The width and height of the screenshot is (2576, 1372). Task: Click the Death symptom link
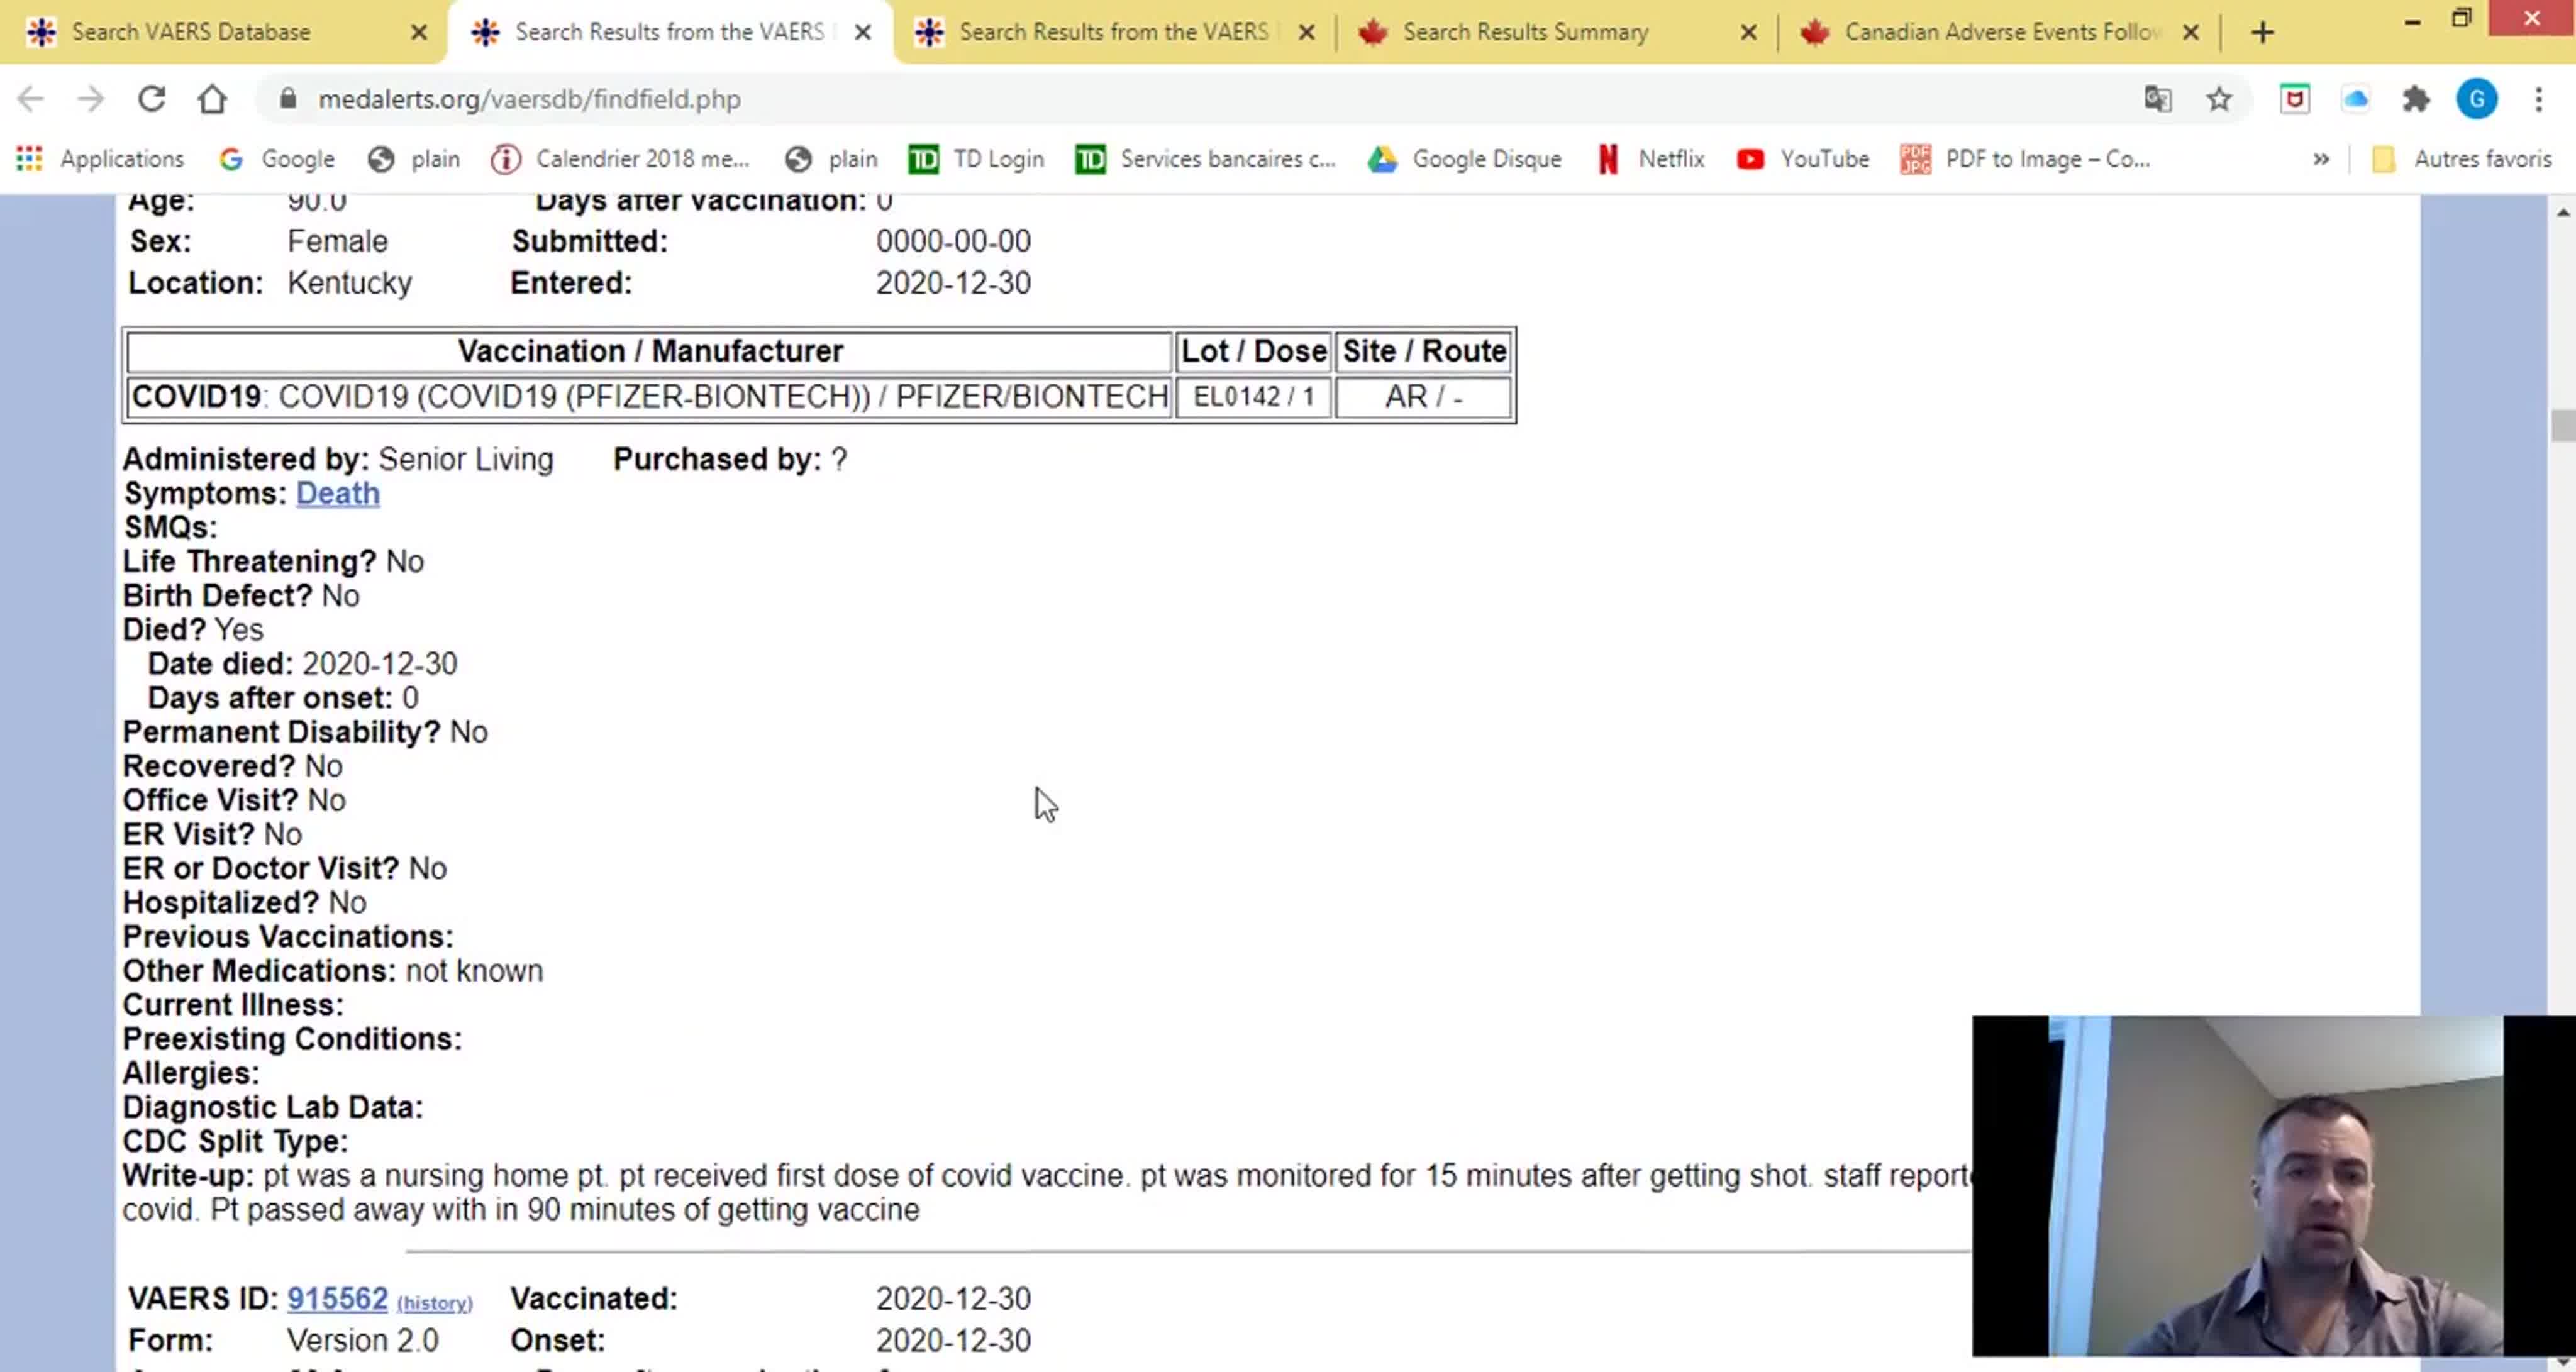tap(337, 493)
